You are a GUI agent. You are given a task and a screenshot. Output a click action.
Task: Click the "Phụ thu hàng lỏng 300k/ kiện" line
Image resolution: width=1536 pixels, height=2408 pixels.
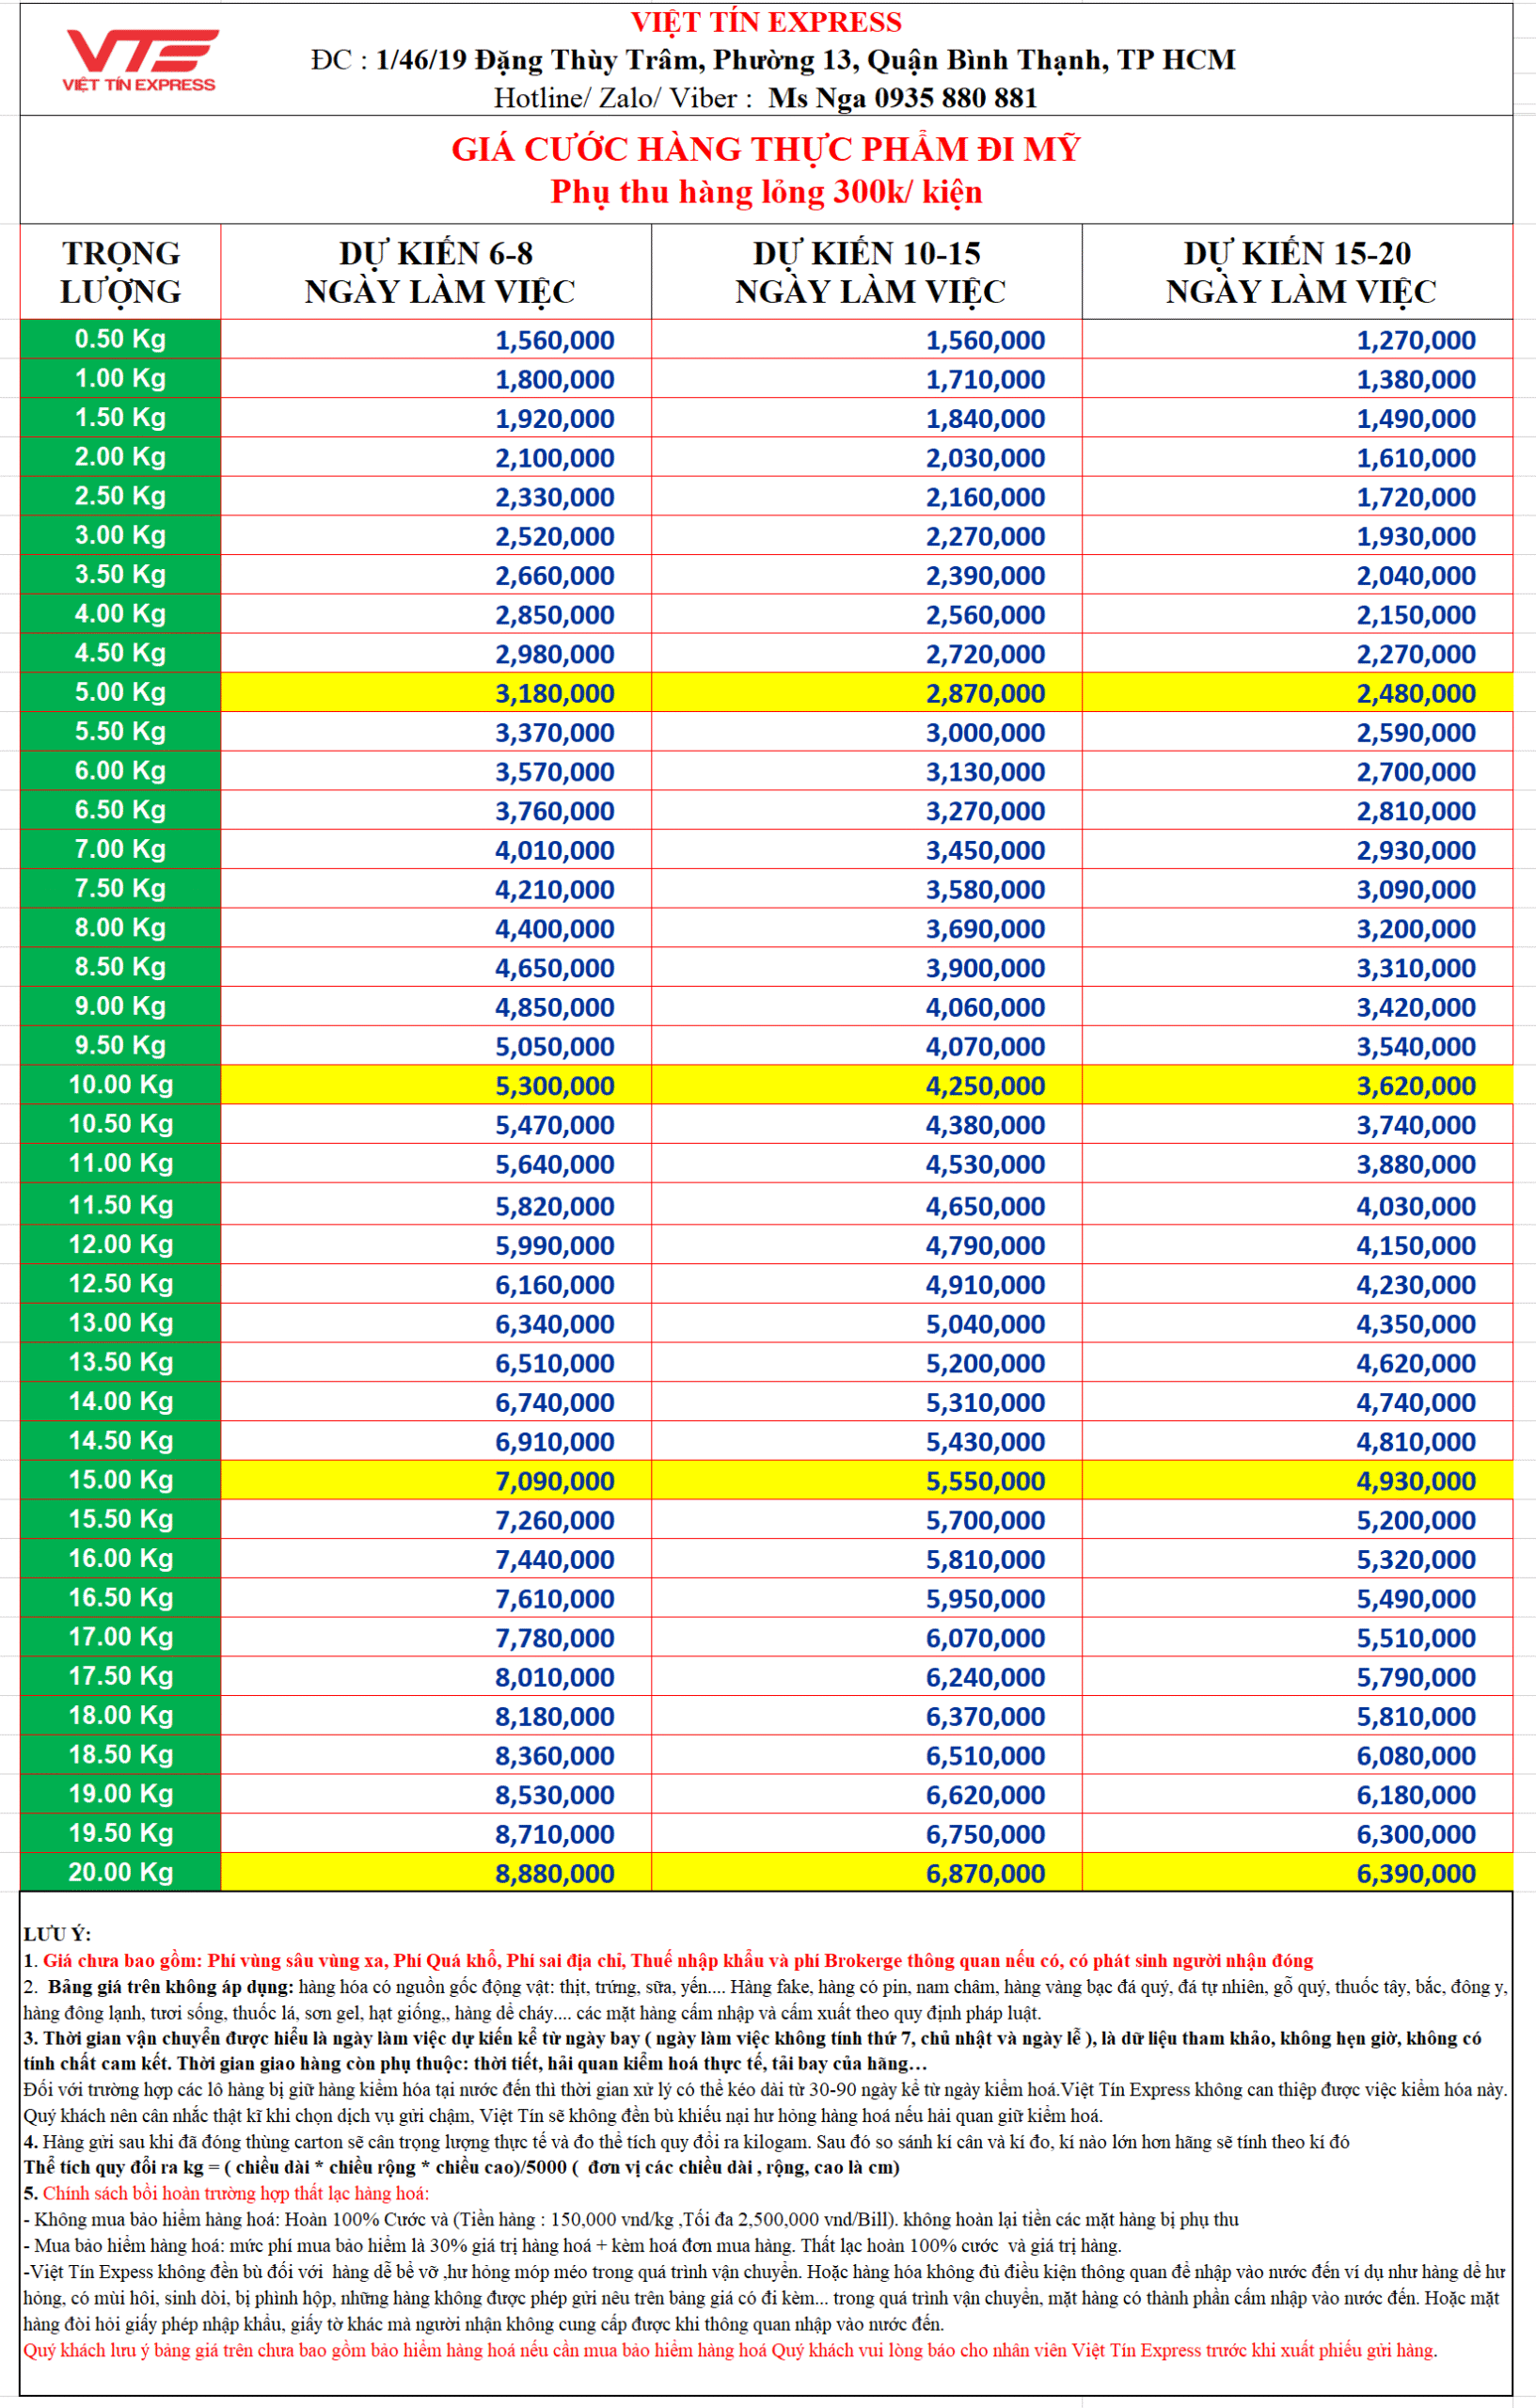point(765,192)
